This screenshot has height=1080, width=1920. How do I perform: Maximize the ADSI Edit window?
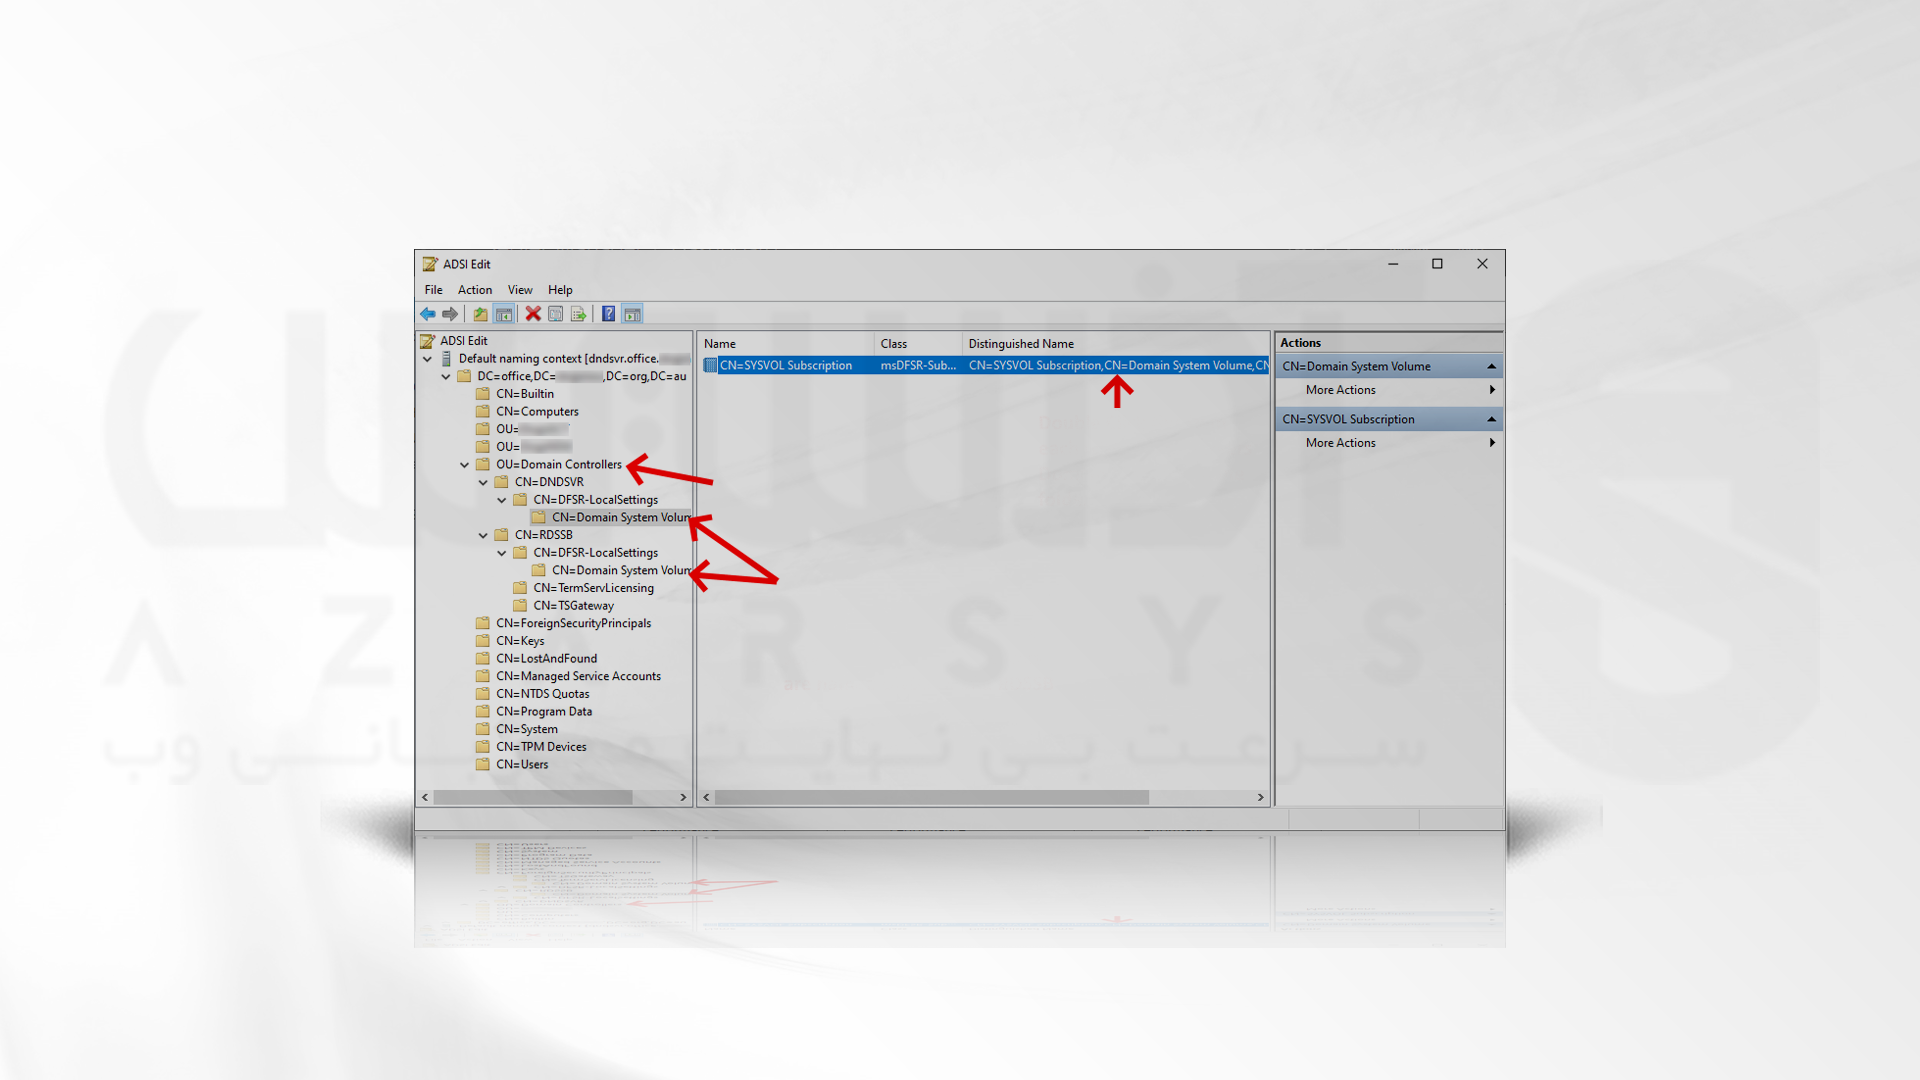click(x=1437, y=264)
